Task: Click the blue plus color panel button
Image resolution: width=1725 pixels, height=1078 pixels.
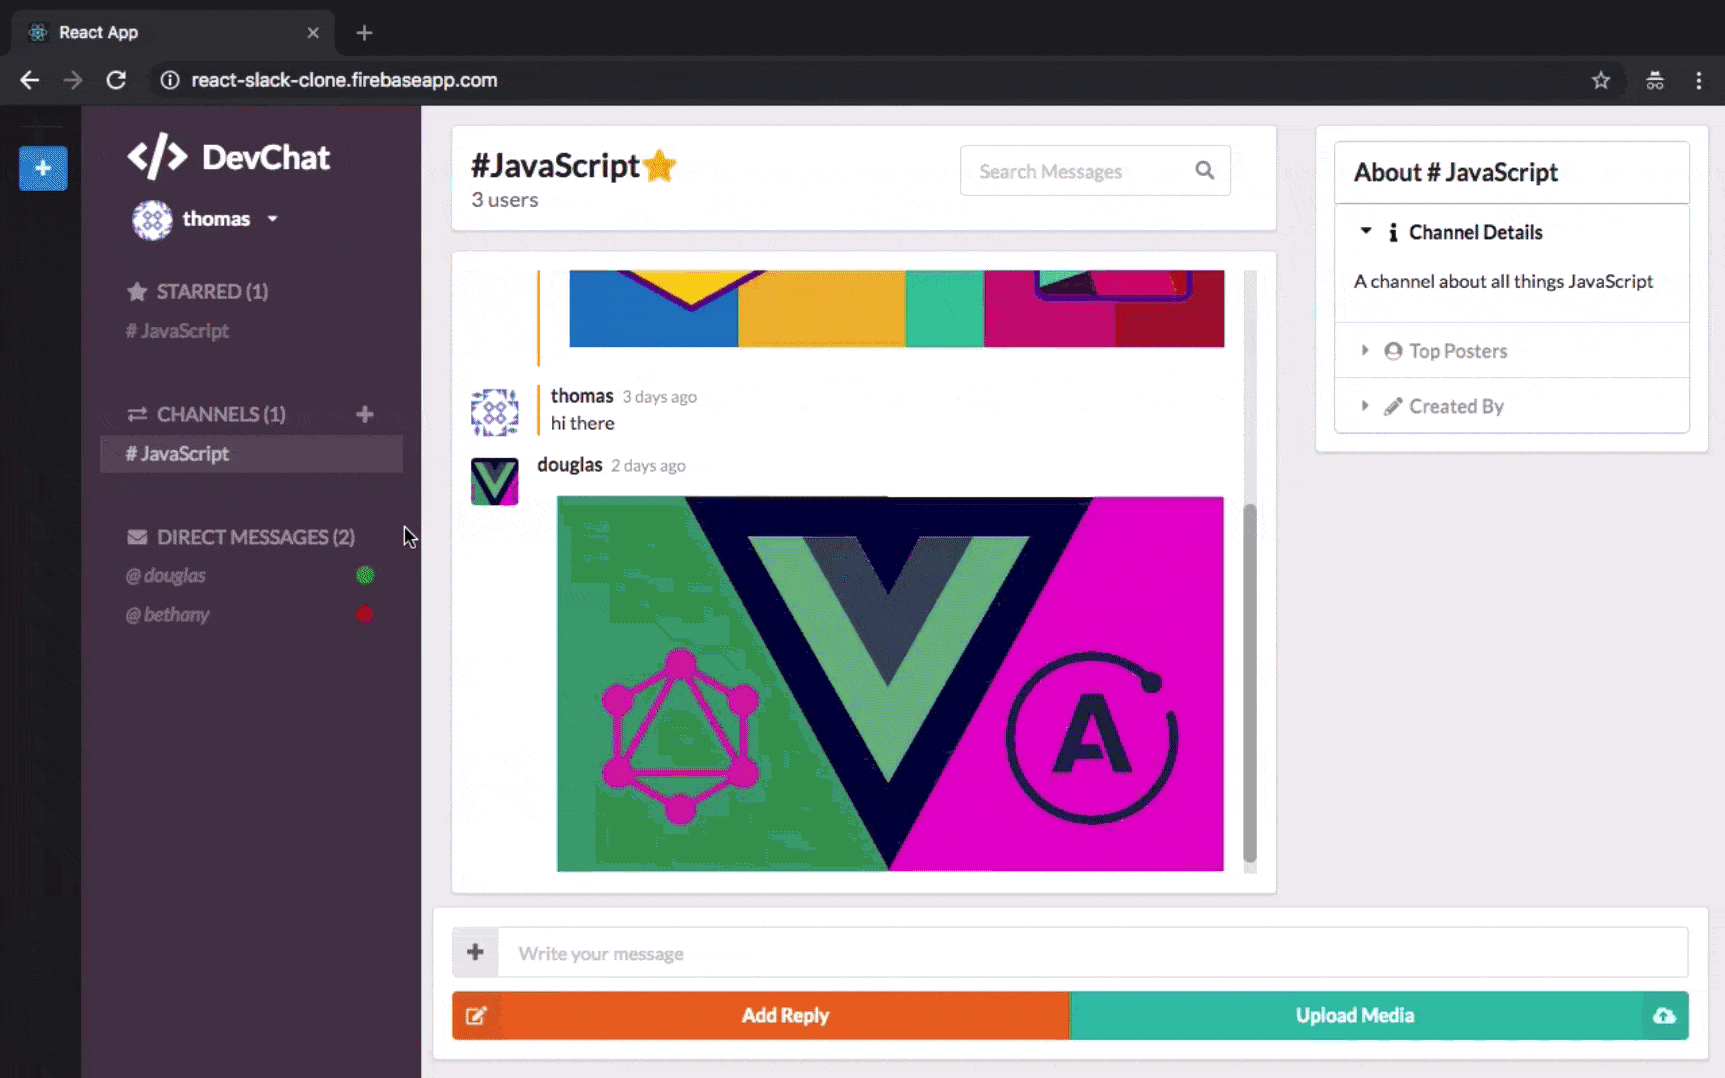Action: [43, 168]
